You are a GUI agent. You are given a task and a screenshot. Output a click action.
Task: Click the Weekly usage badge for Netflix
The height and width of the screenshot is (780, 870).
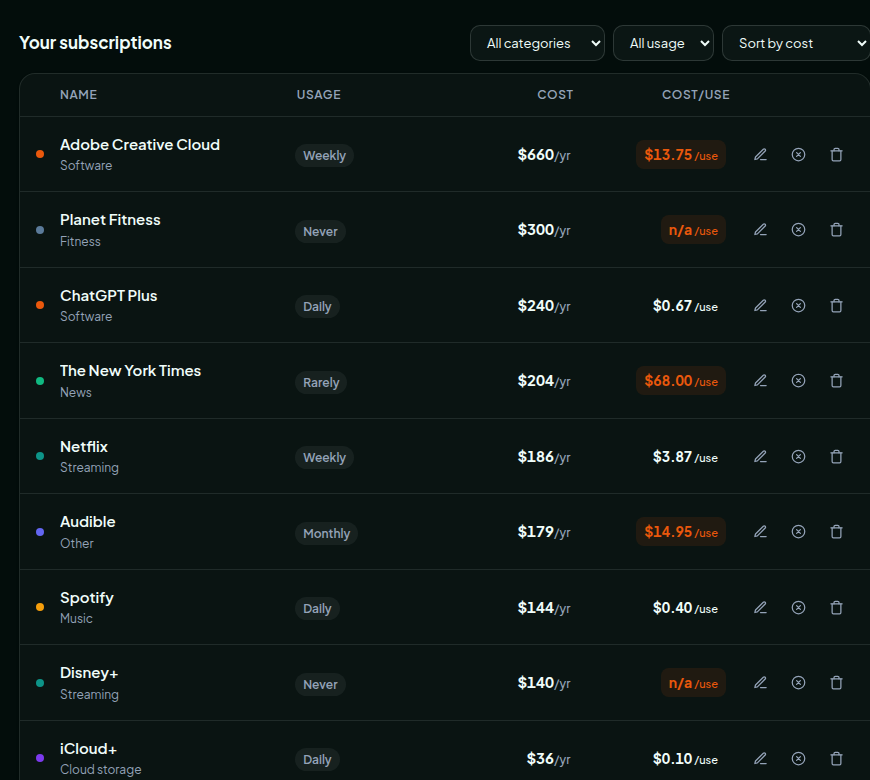324,457
